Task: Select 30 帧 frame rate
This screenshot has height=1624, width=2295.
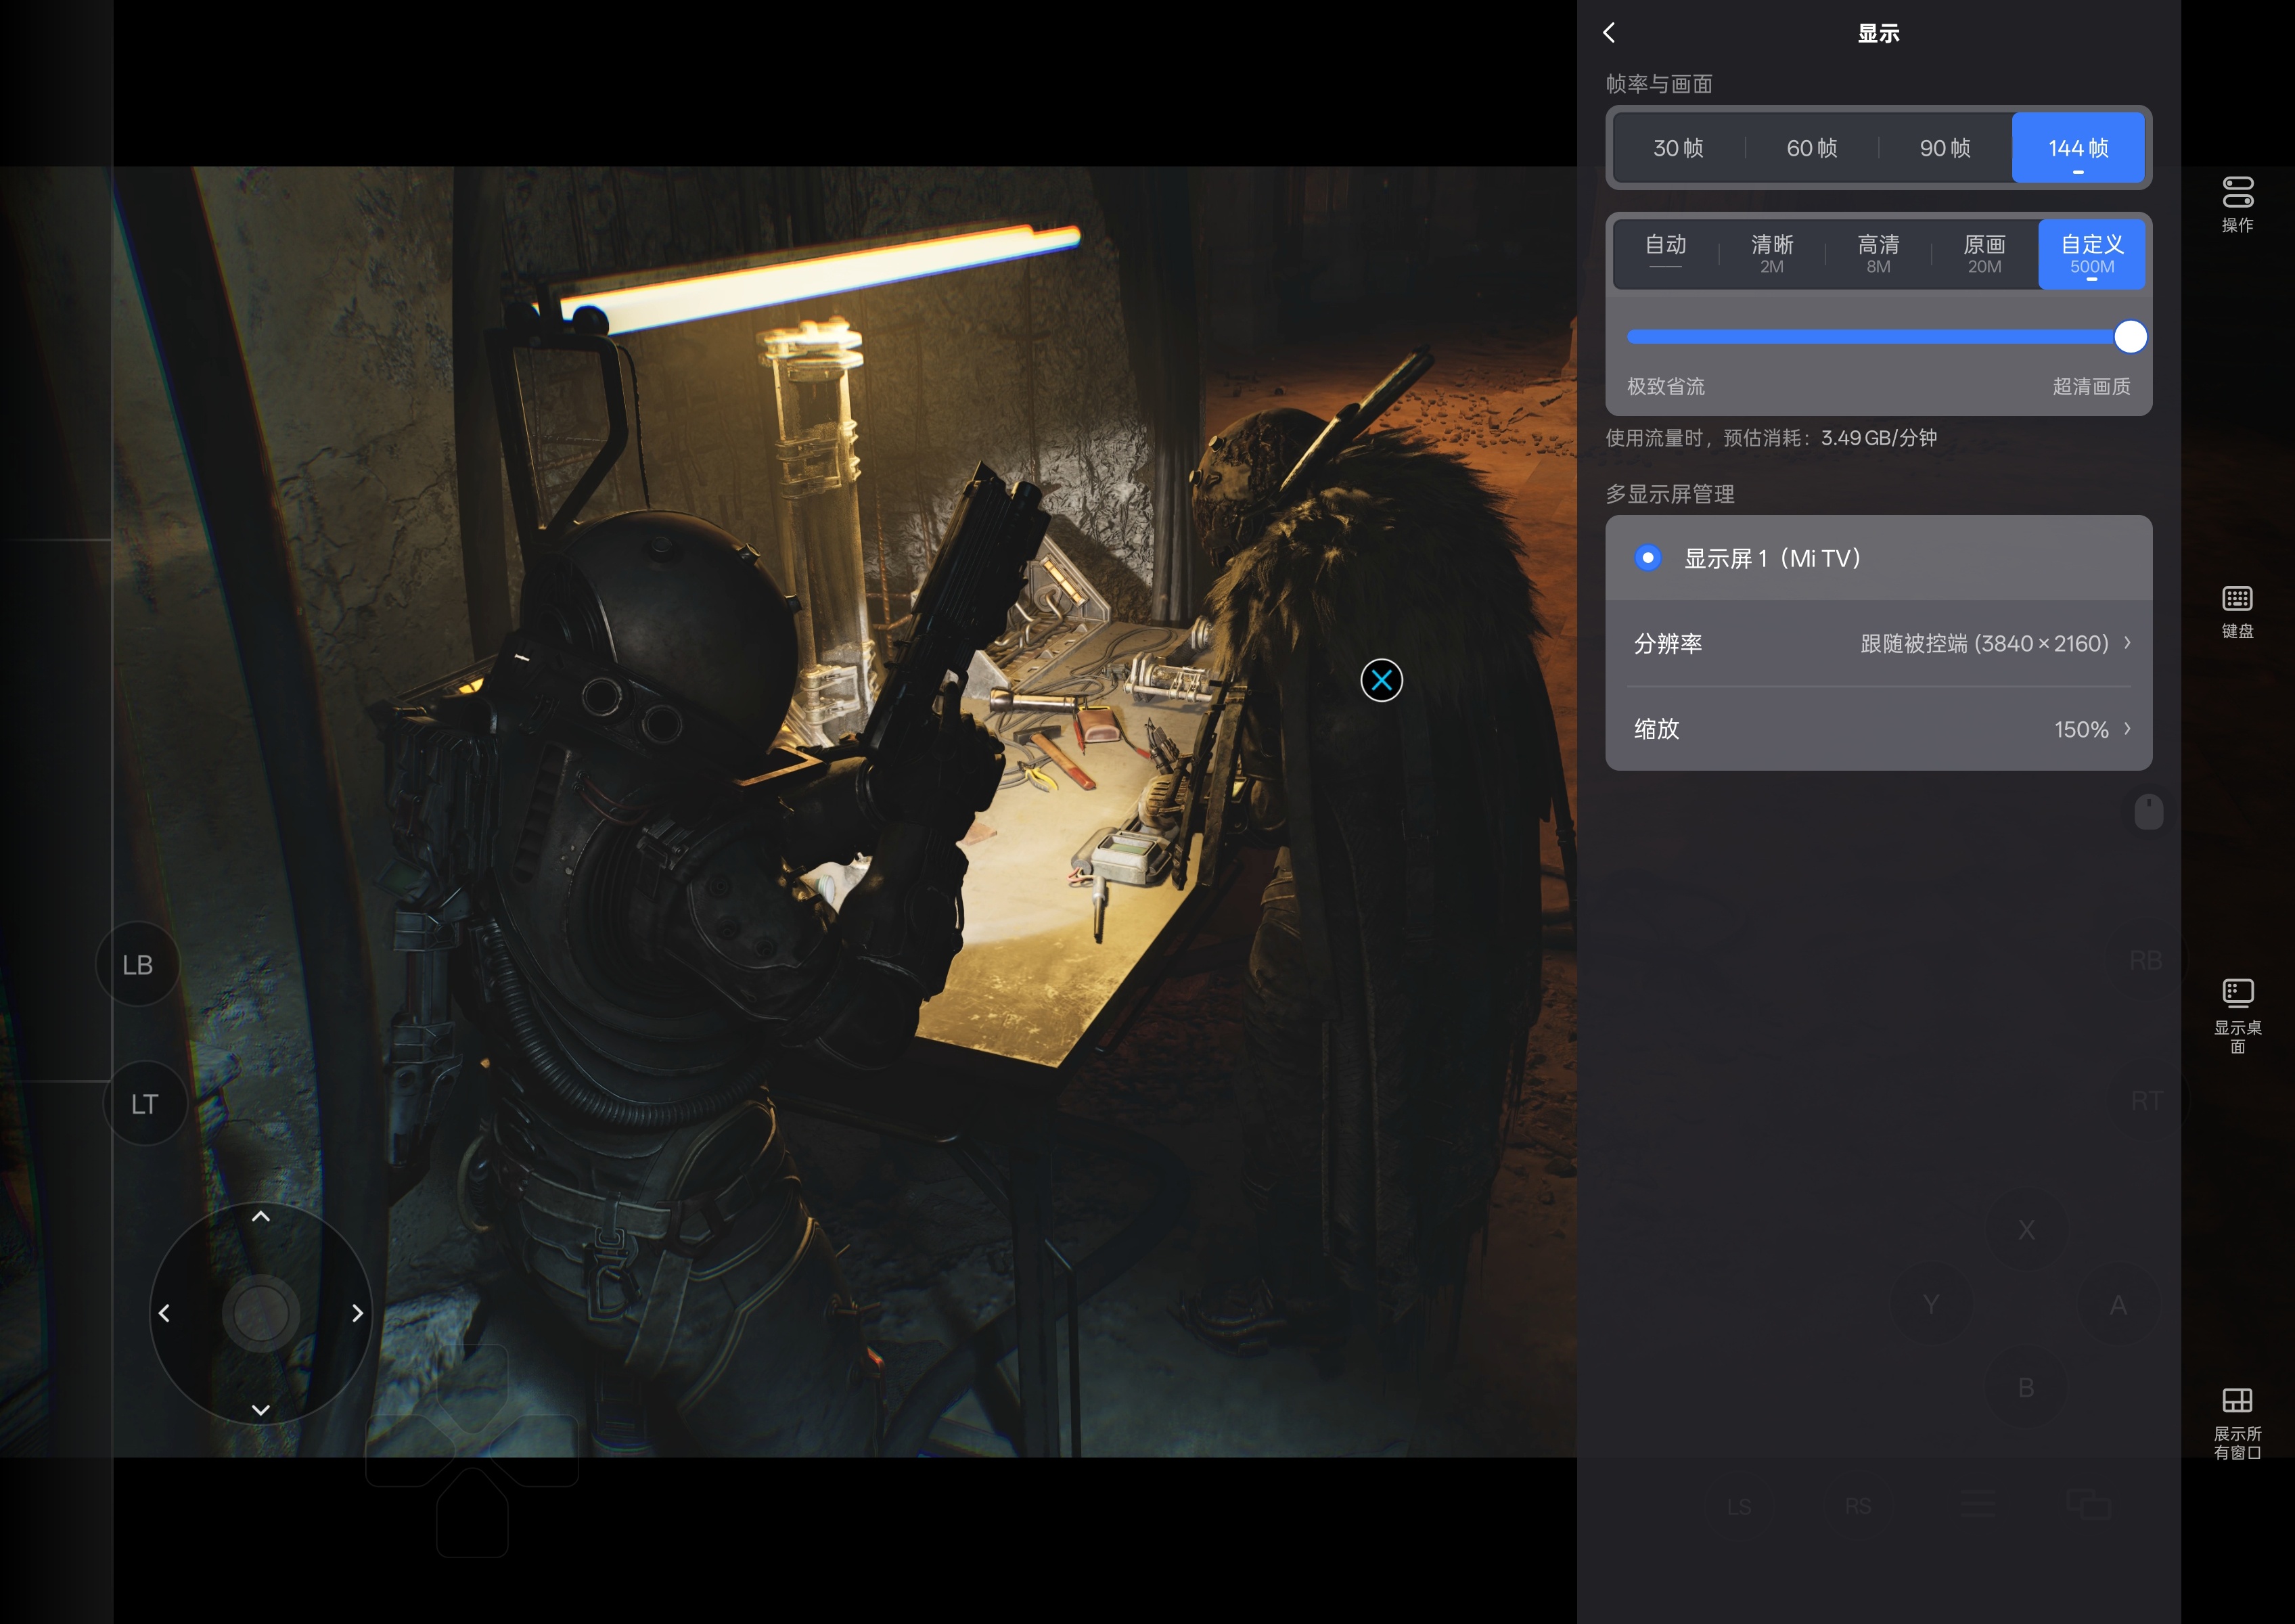Action: [x=1678, y=148]
